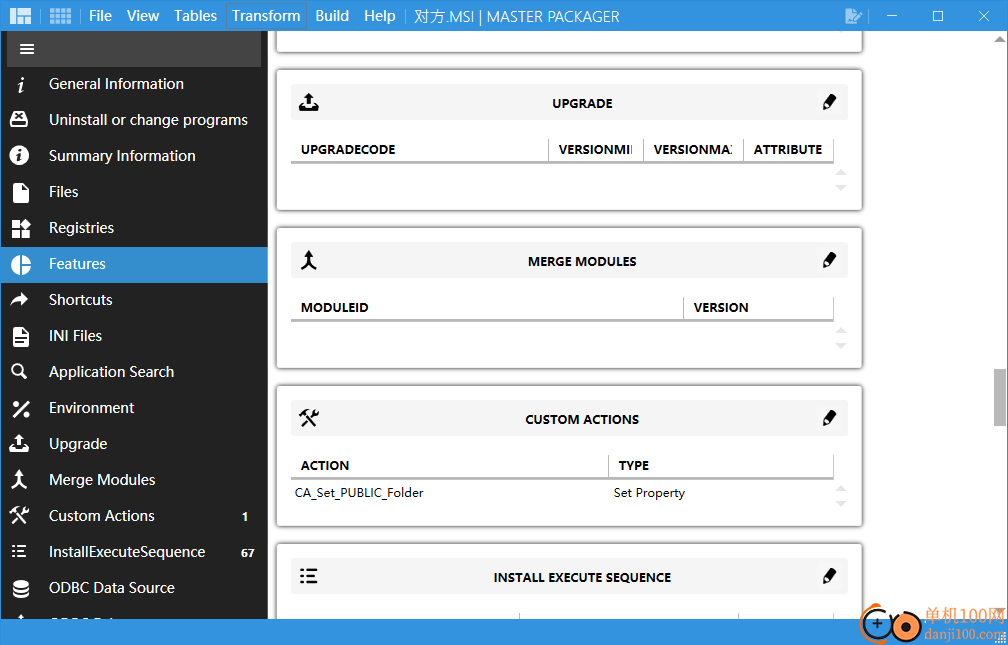Edit the Install Execute Sequence with pencil
Screen dimensions: 1008x645
click(x=829, y=576)
